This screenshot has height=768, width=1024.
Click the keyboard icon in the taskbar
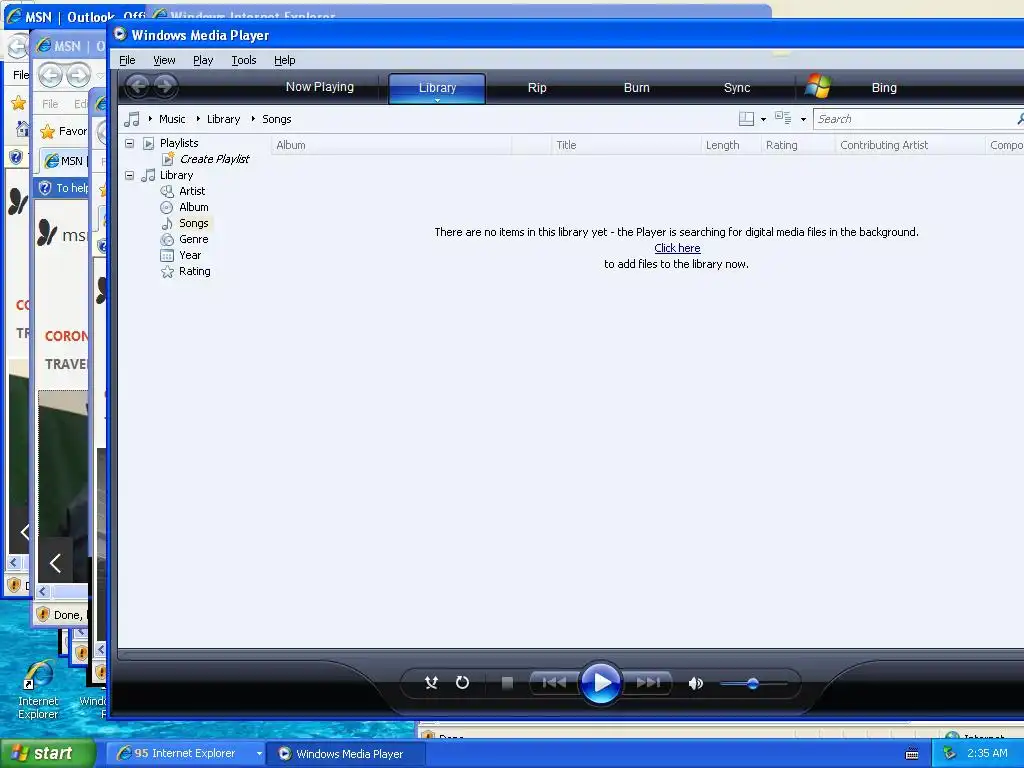click(912, 754)
